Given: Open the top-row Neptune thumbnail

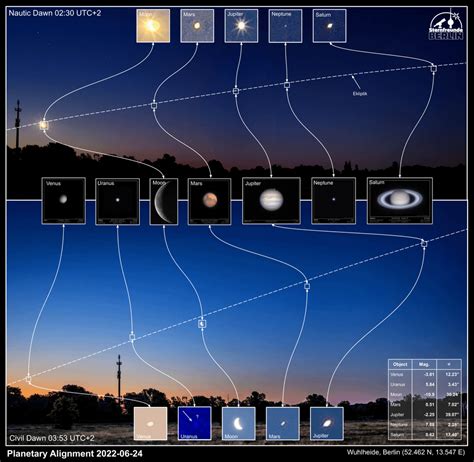Looking at the screenshot, I should (x=285, y=26).
